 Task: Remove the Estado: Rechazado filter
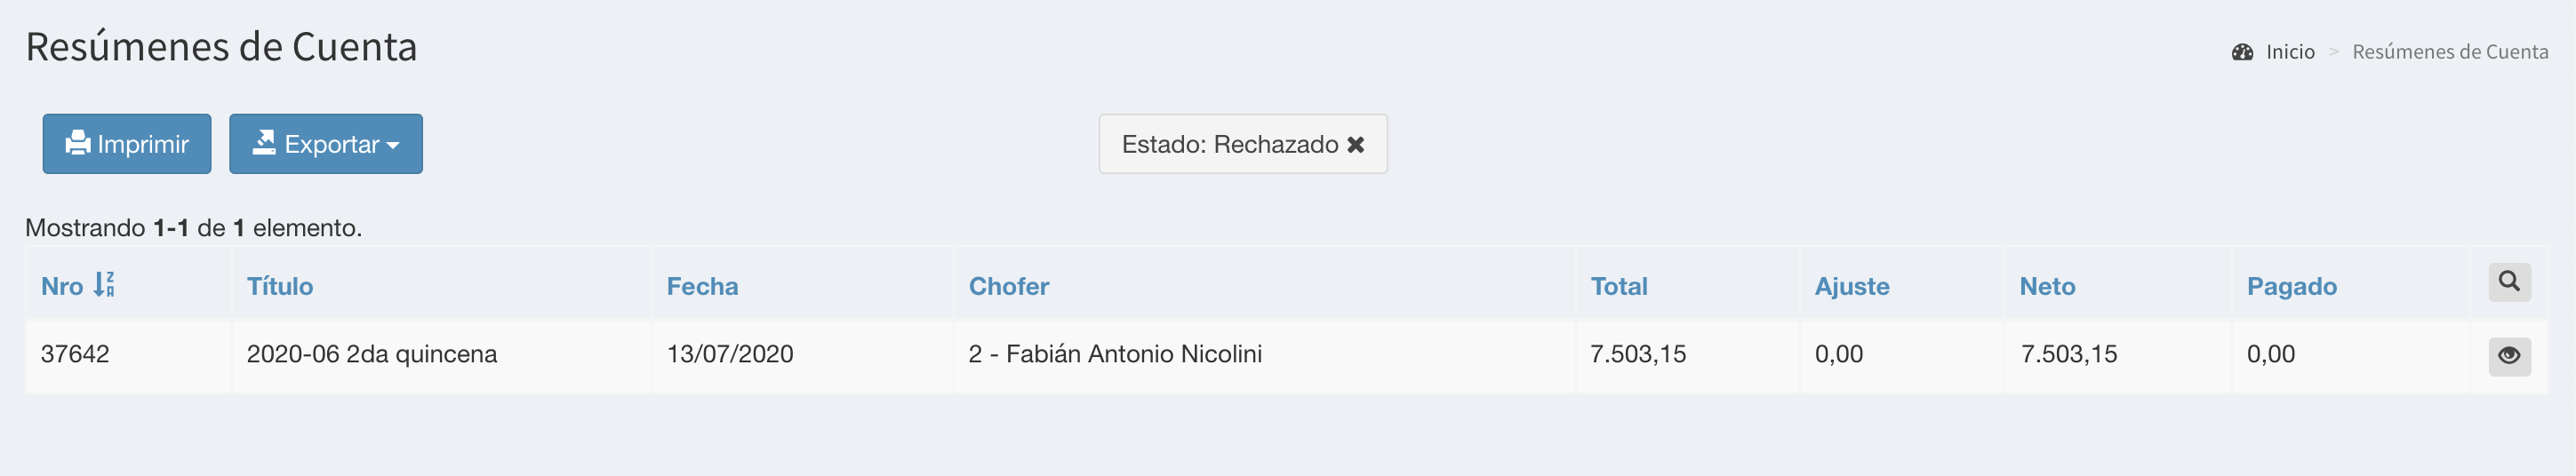1355,145
